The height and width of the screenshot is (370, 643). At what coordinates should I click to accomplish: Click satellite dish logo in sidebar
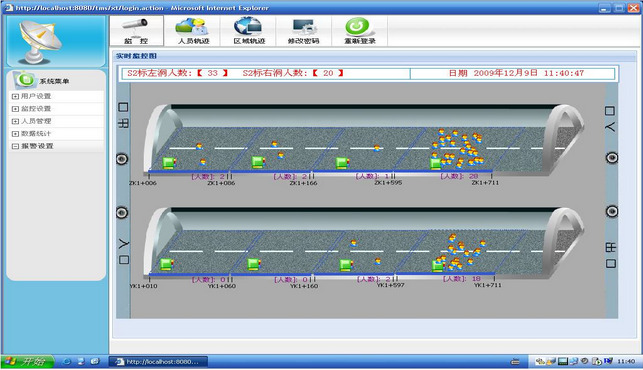click(x=40, y=42)
